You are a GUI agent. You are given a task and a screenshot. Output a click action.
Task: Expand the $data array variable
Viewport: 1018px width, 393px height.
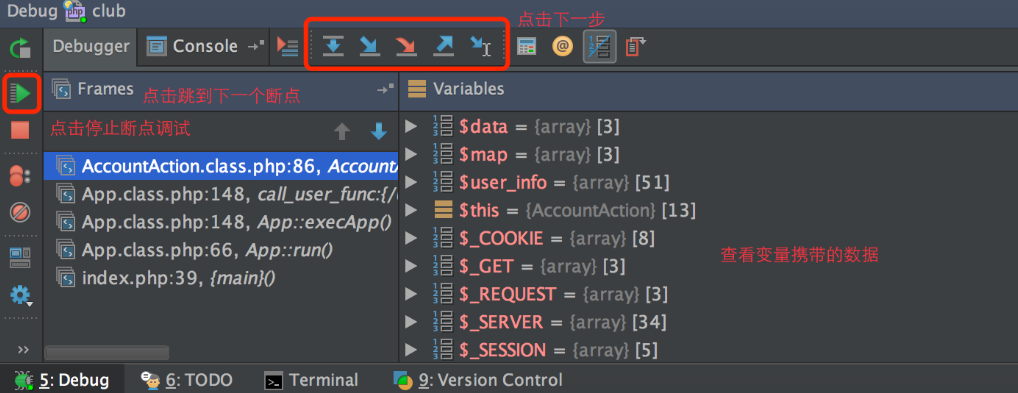coord(410,127)
